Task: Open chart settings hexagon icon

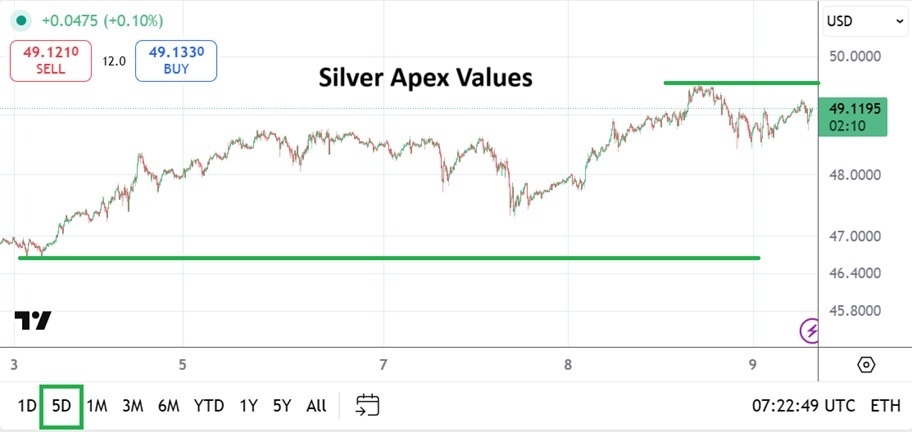Action: 866,365
